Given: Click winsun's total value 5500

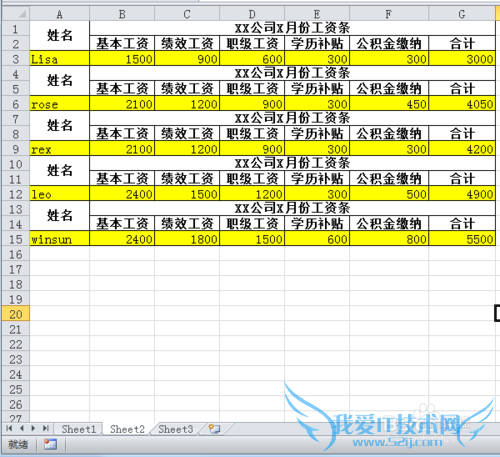Looking at the screenshot, I should [462, 239].
